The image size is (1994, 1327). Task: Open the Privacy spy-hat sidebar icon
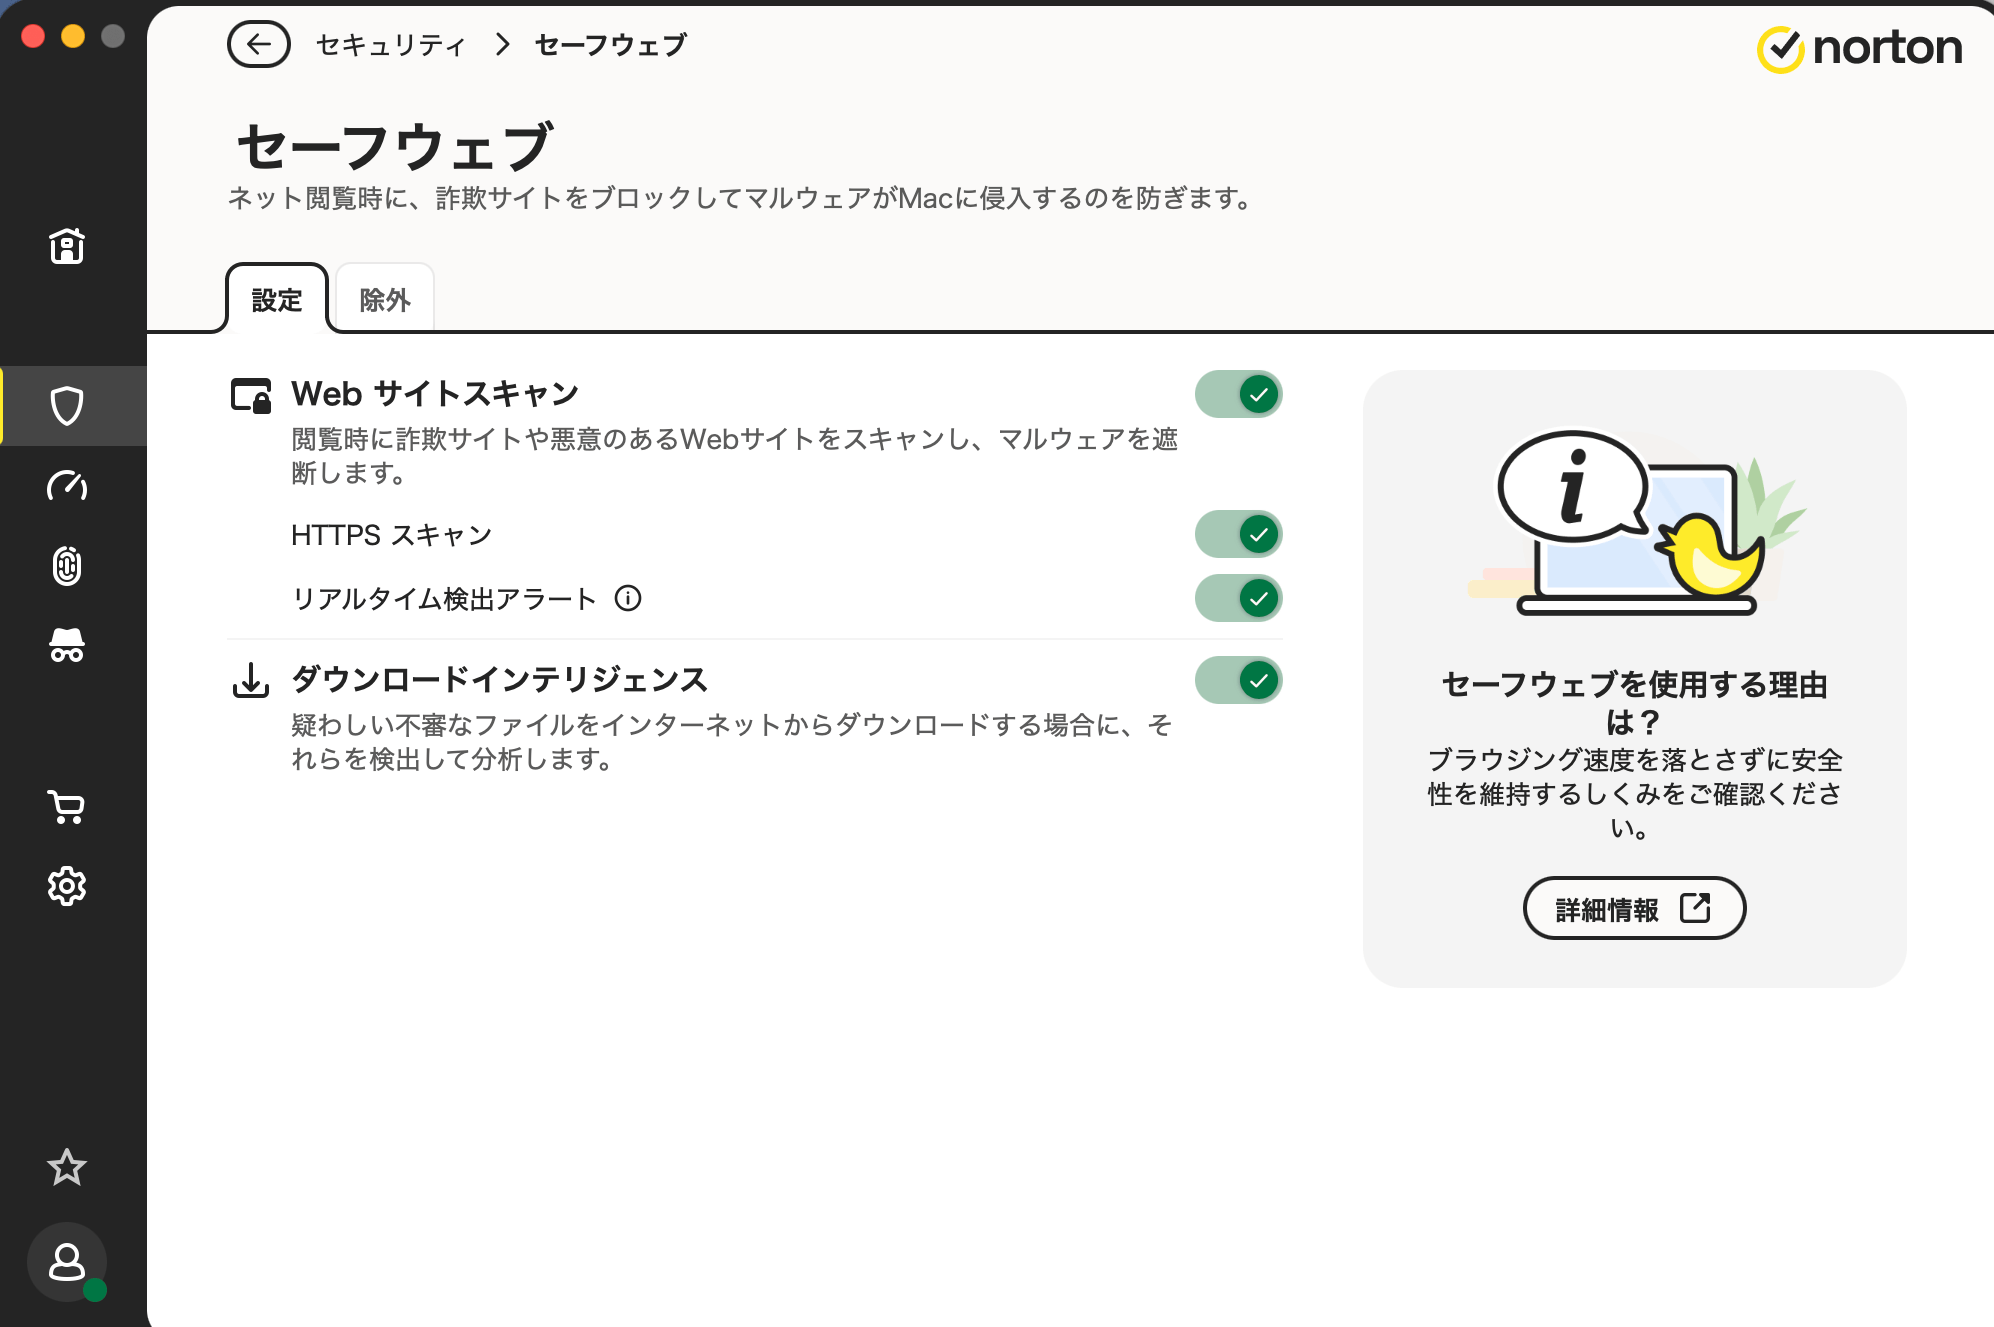[x=67, y=645]
